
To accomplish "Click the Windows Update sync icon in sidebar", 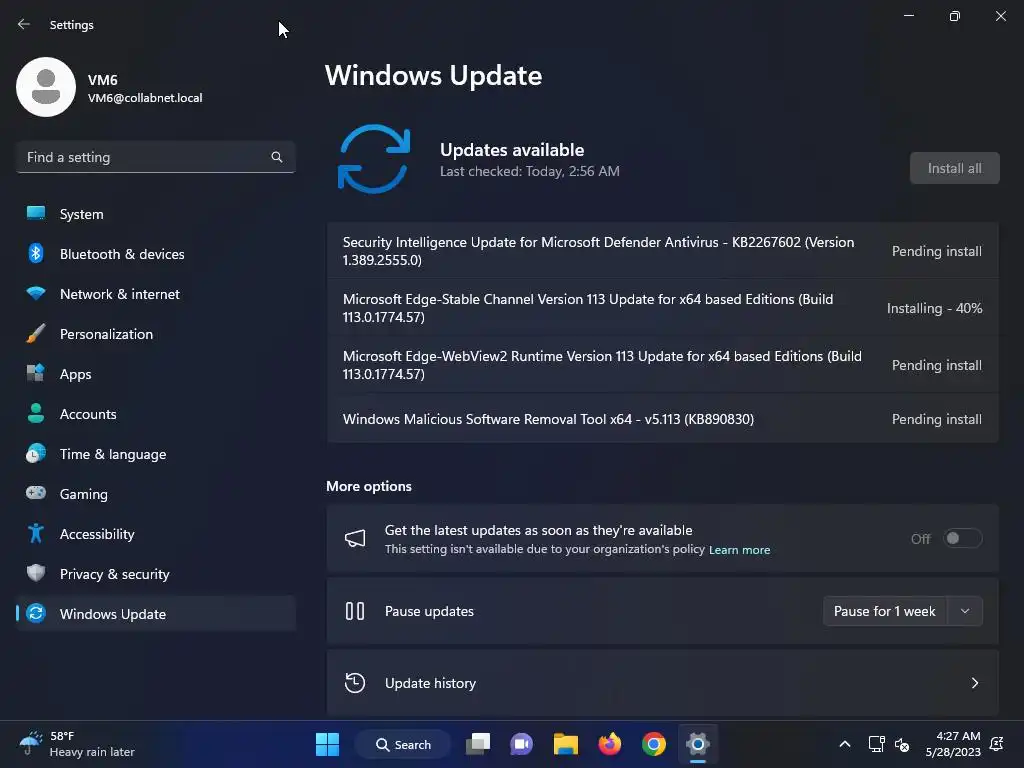I will [x=36, y=613].
